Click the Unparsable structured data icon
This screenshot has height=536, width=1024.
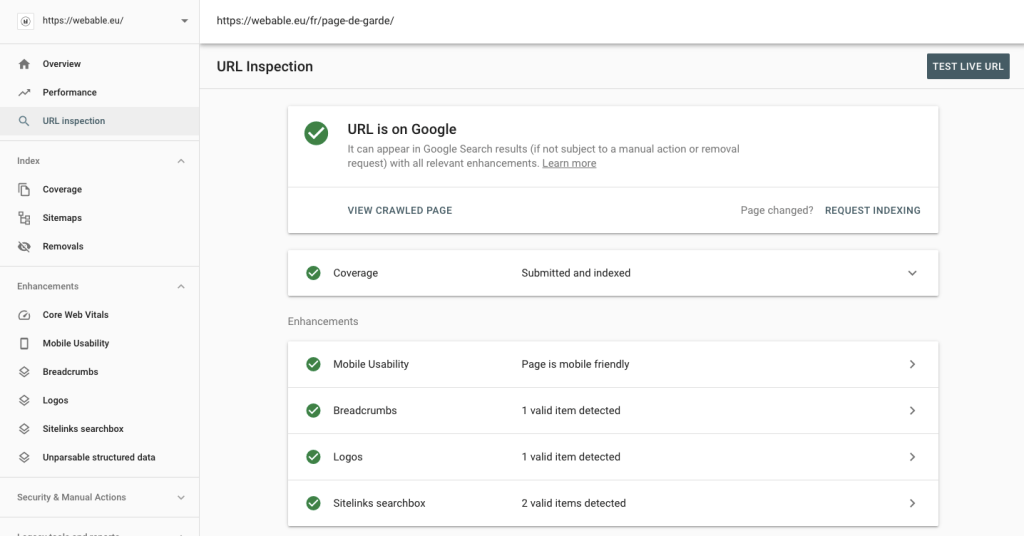click(24, 458)
